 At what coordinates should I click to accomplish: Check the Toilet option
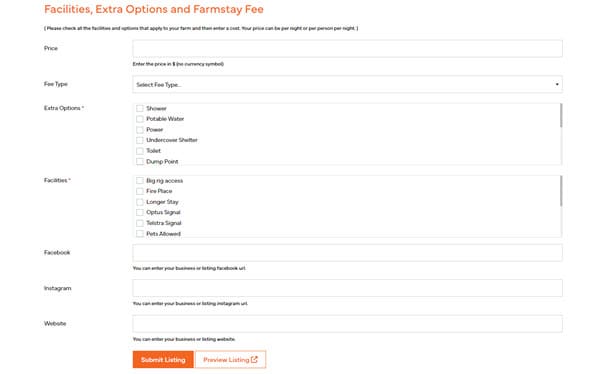pos(140,151)
